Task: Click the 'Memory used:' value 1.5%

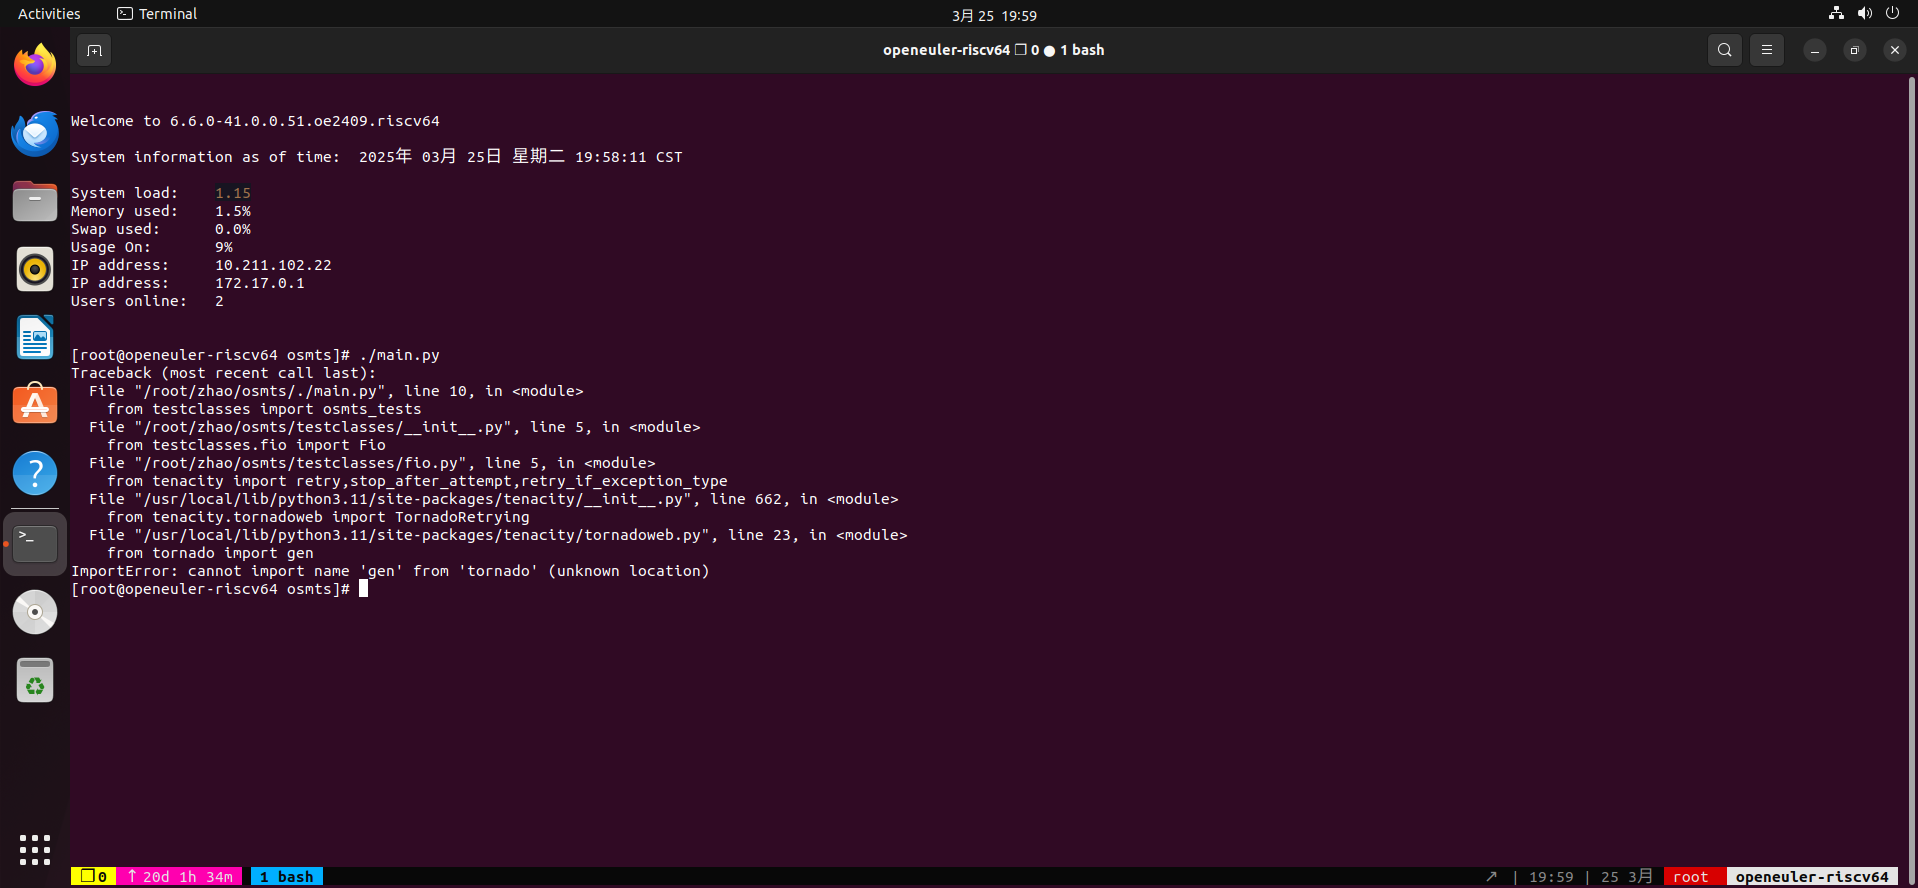Action: (233, 211)
